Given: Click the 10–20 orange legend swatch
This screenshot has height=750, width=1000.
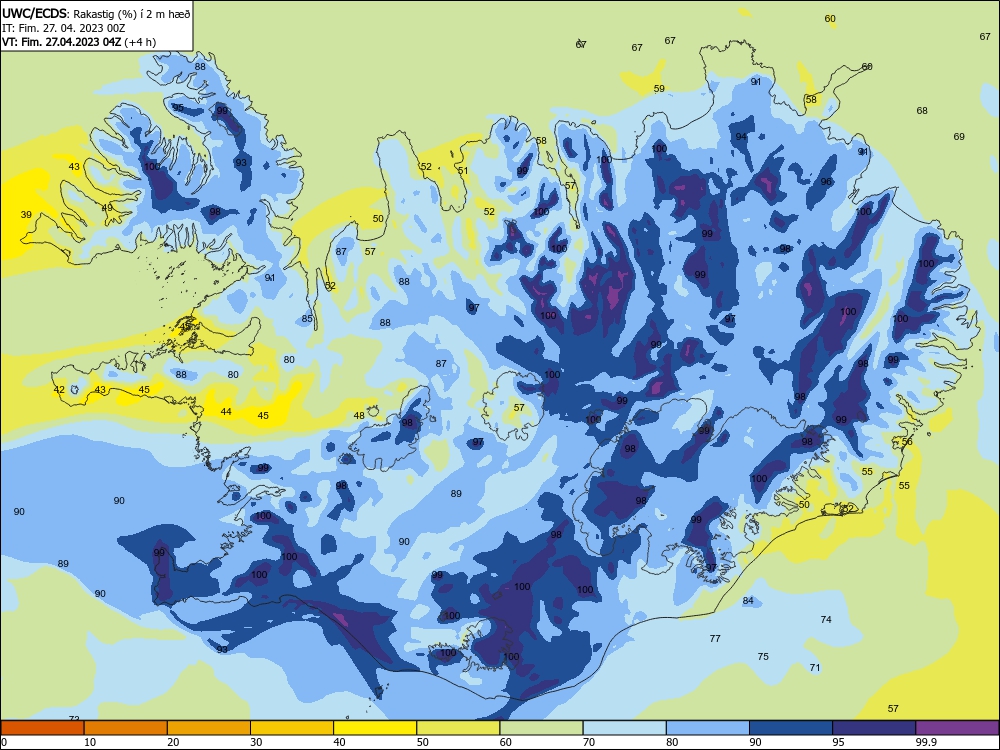Looking at the screenshot, I should point(126,728).
